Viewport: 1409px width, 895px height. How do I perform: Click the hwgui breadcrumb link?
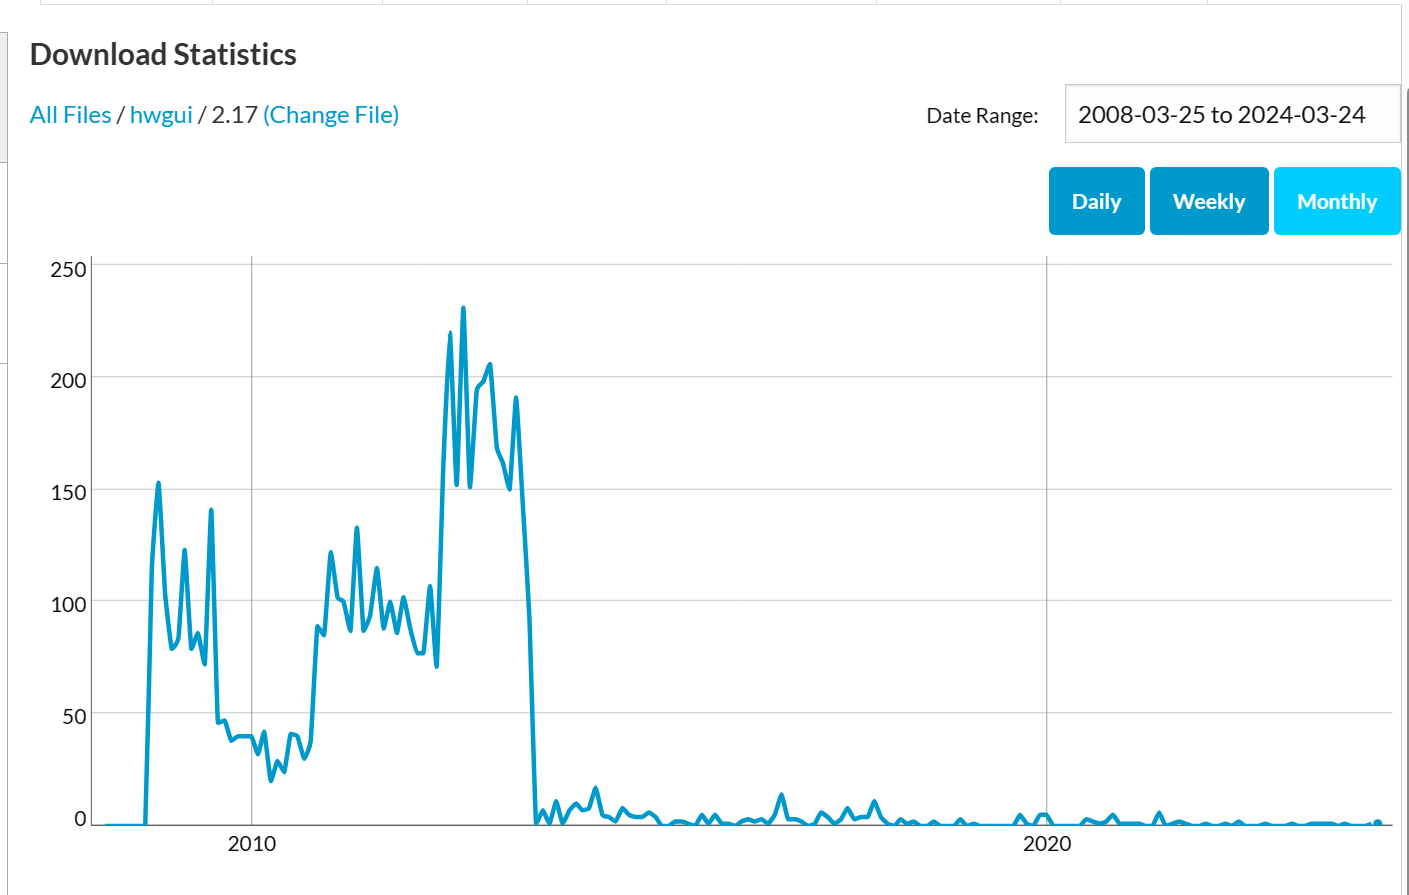click(161, 115)
